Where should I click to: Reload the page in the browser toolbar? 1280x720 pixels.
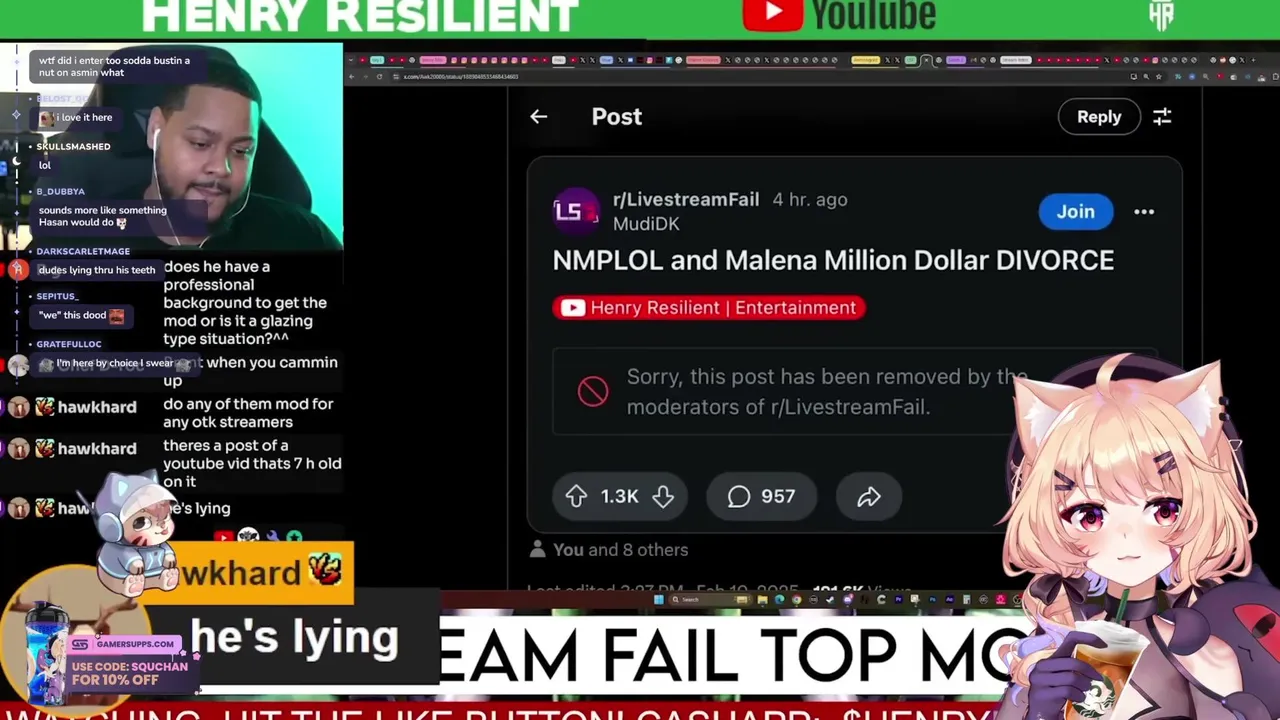click(380, 77)
